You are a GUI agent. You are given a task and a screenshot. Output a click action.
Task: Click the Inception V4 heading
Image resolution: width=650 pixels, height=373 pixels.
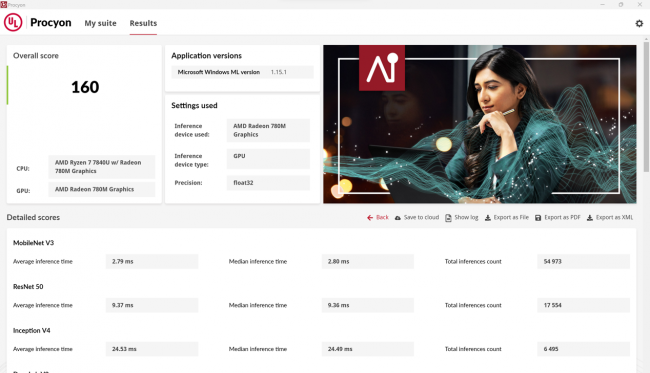pyautogui.click(x=32, y=330)
